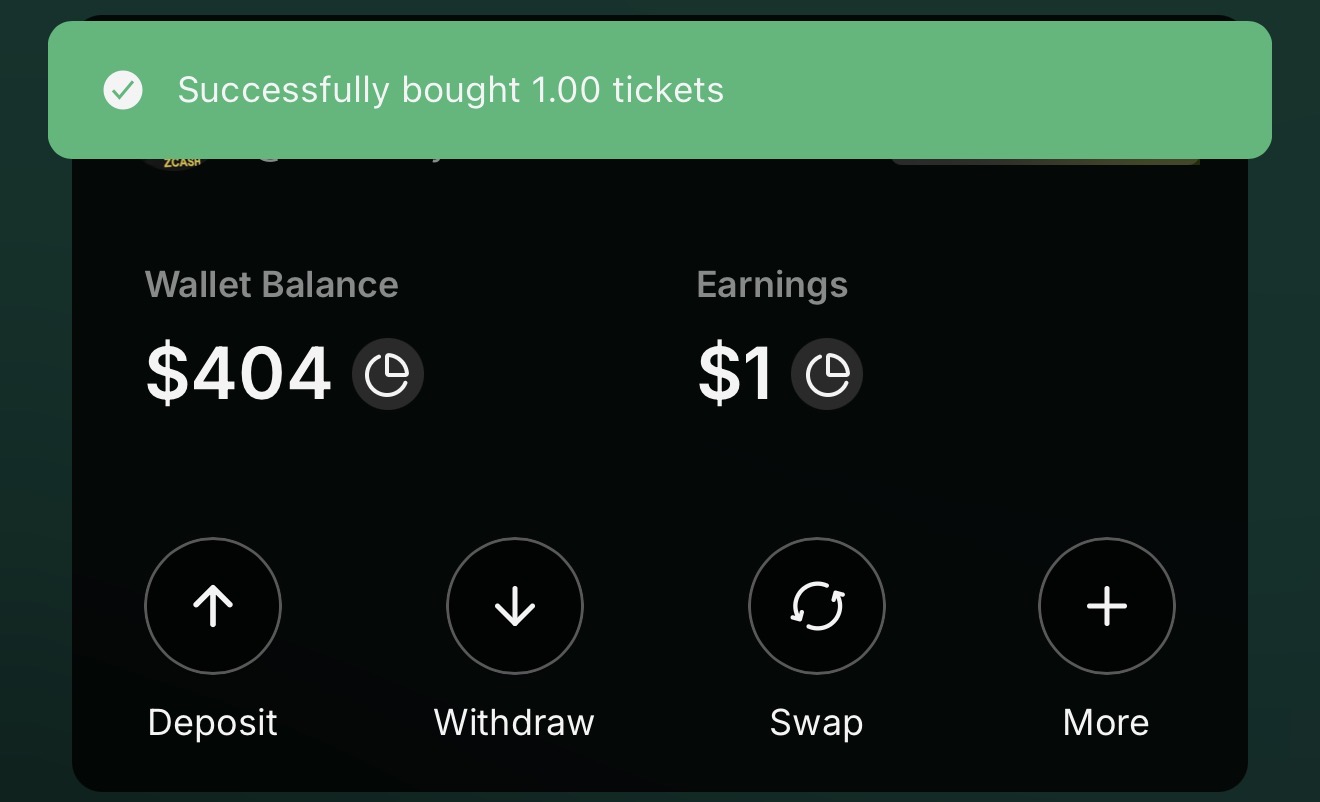
Task: Tap the partly hidden button behind the toast's right edge
Action: 1045,161
